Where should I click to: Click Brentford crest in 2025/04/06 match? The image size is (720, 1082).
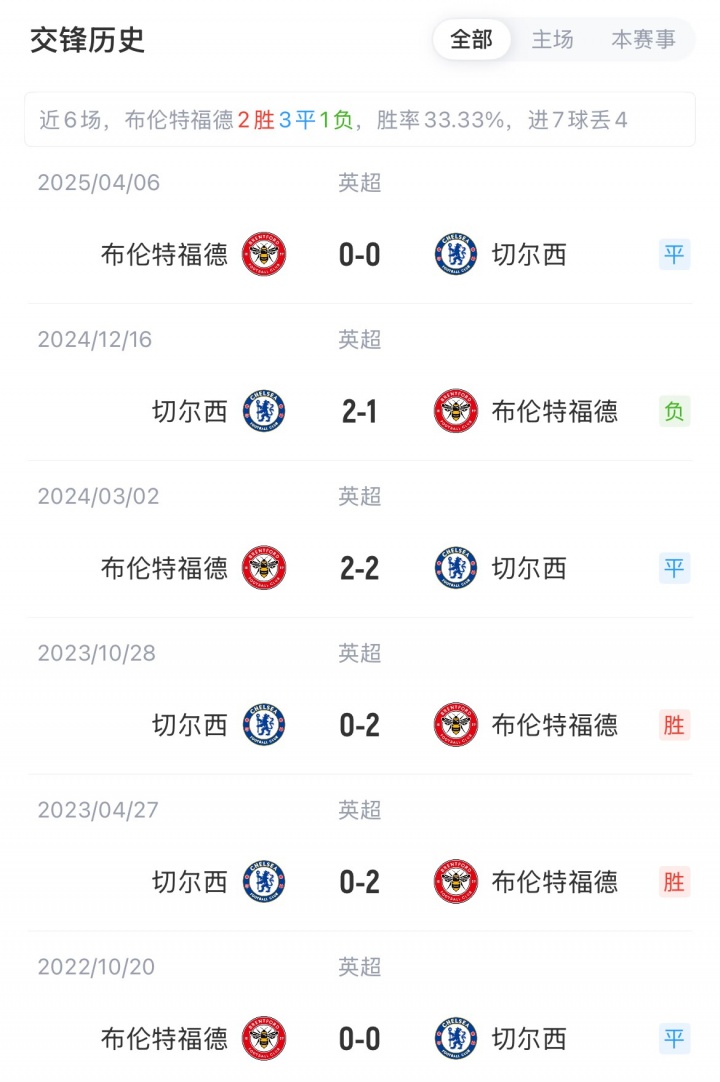point(264,255)
